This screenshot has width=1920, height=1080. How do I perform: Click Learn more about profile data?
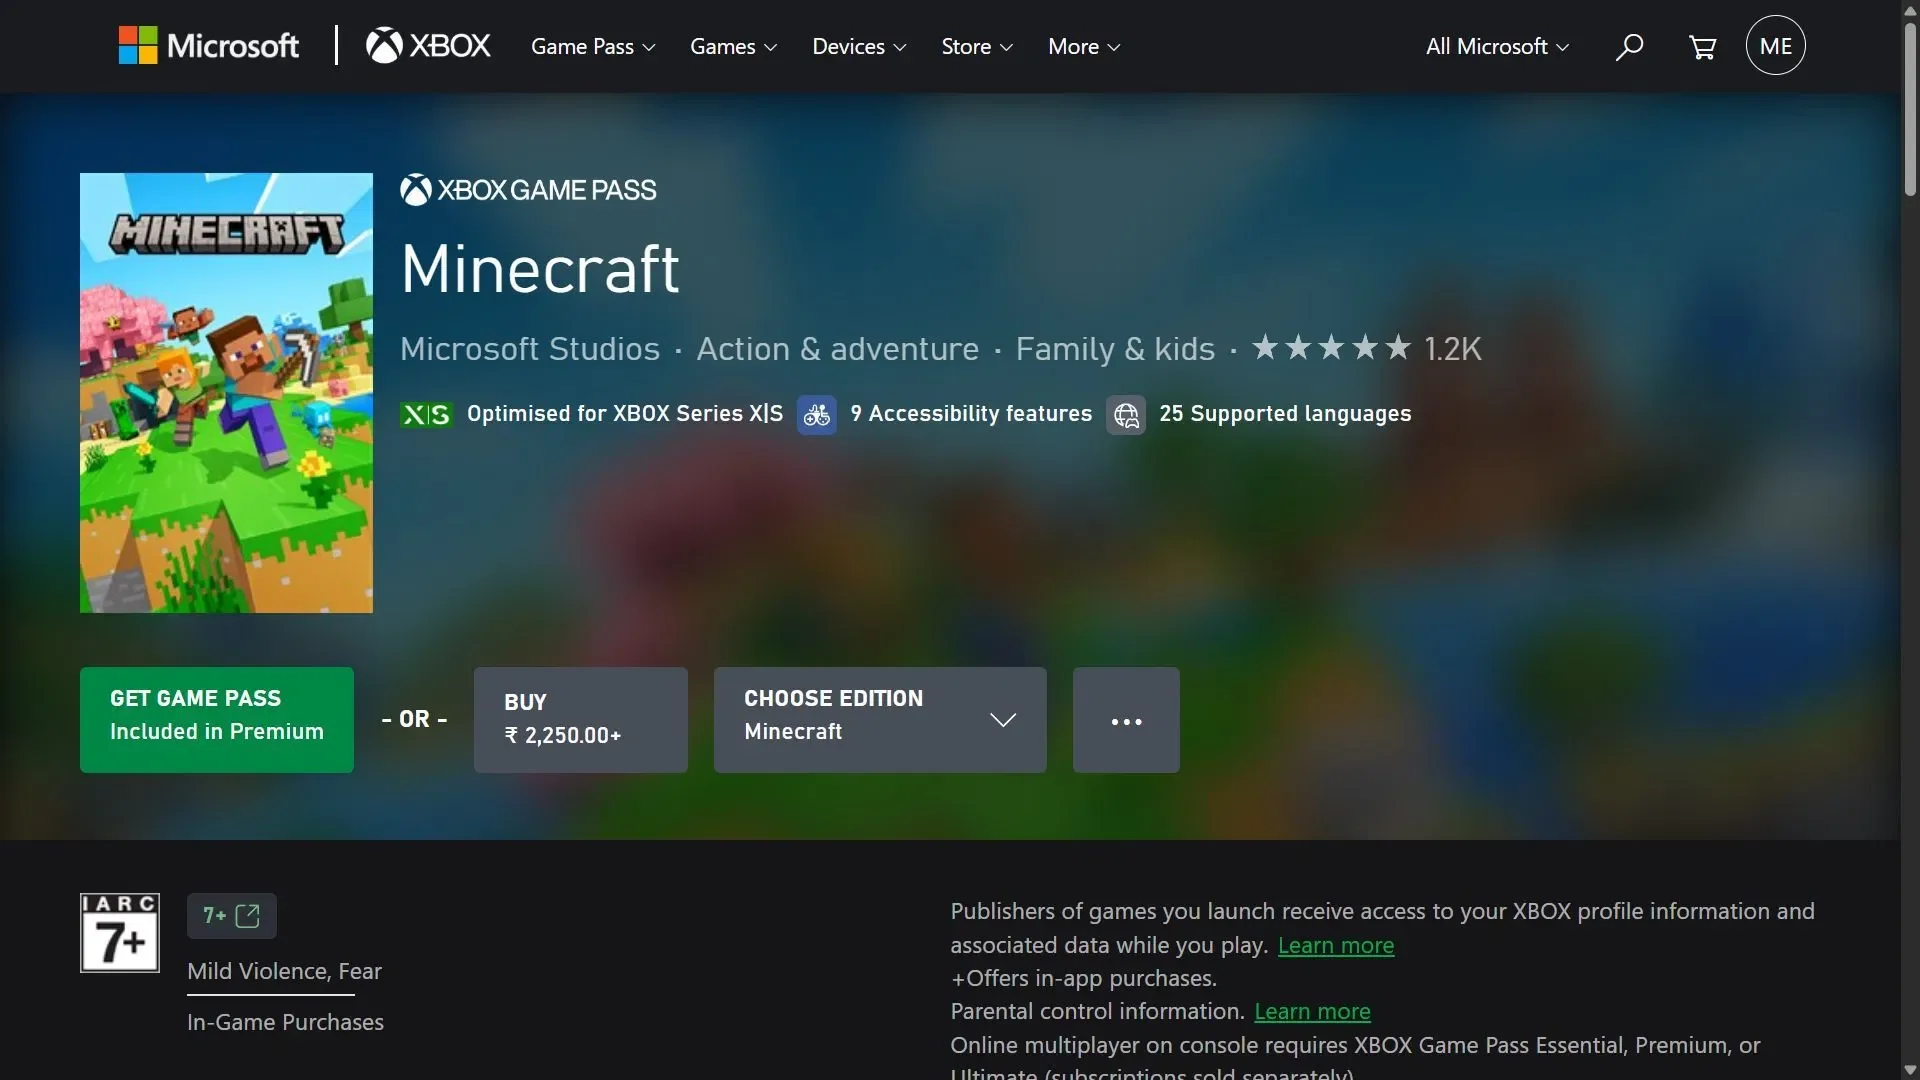tap(1336, 946)
